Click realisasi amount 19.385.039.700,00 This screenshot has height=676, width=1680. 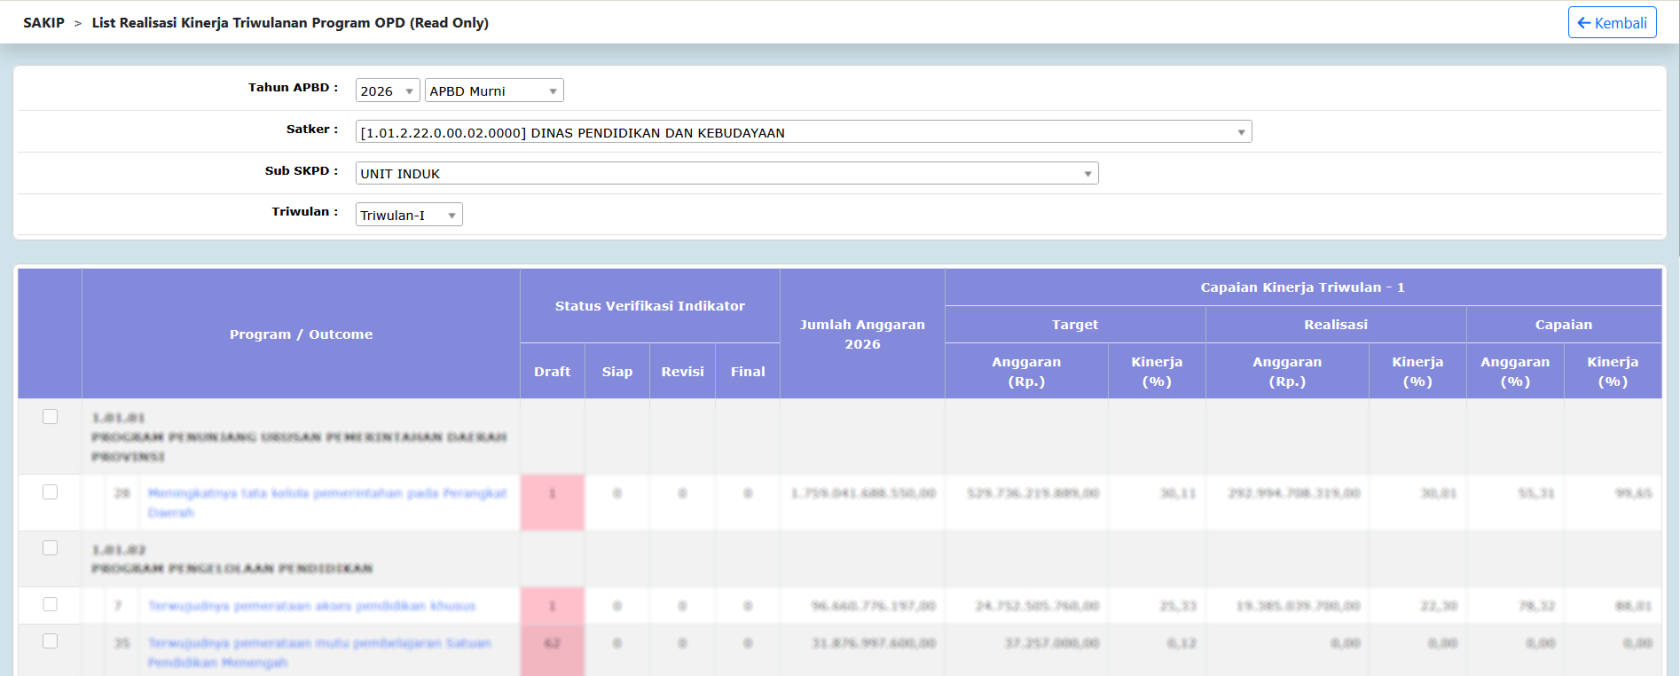[x=1298, y=606]
